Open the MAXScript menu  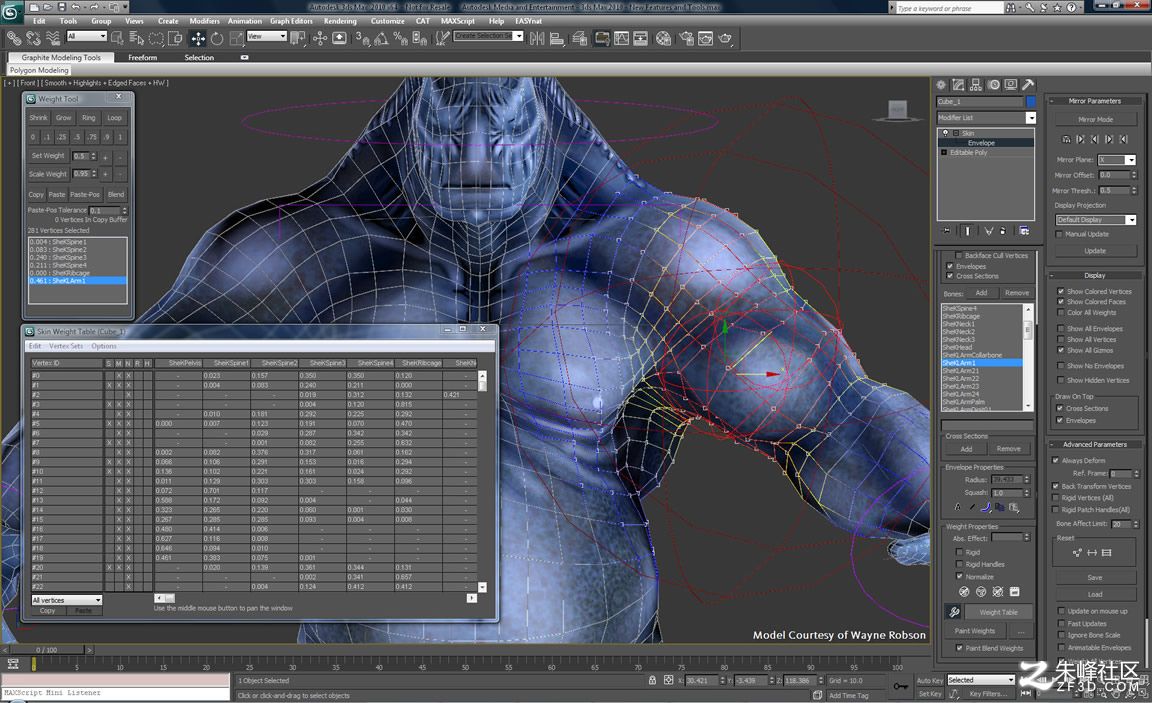pos(457,21)
